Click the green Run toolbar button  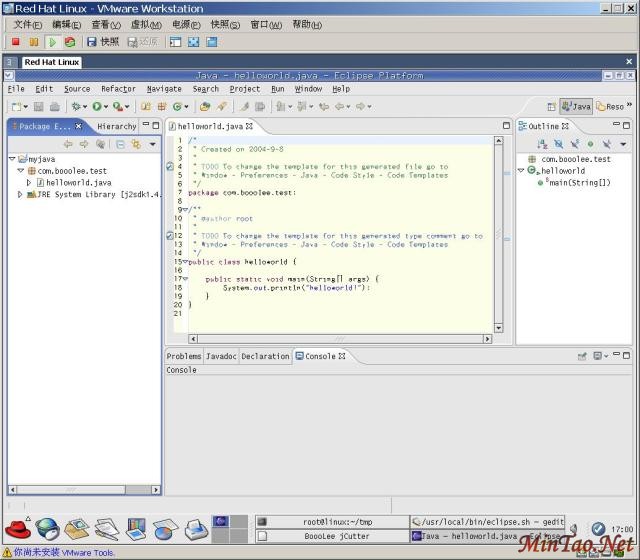(98, 106)
